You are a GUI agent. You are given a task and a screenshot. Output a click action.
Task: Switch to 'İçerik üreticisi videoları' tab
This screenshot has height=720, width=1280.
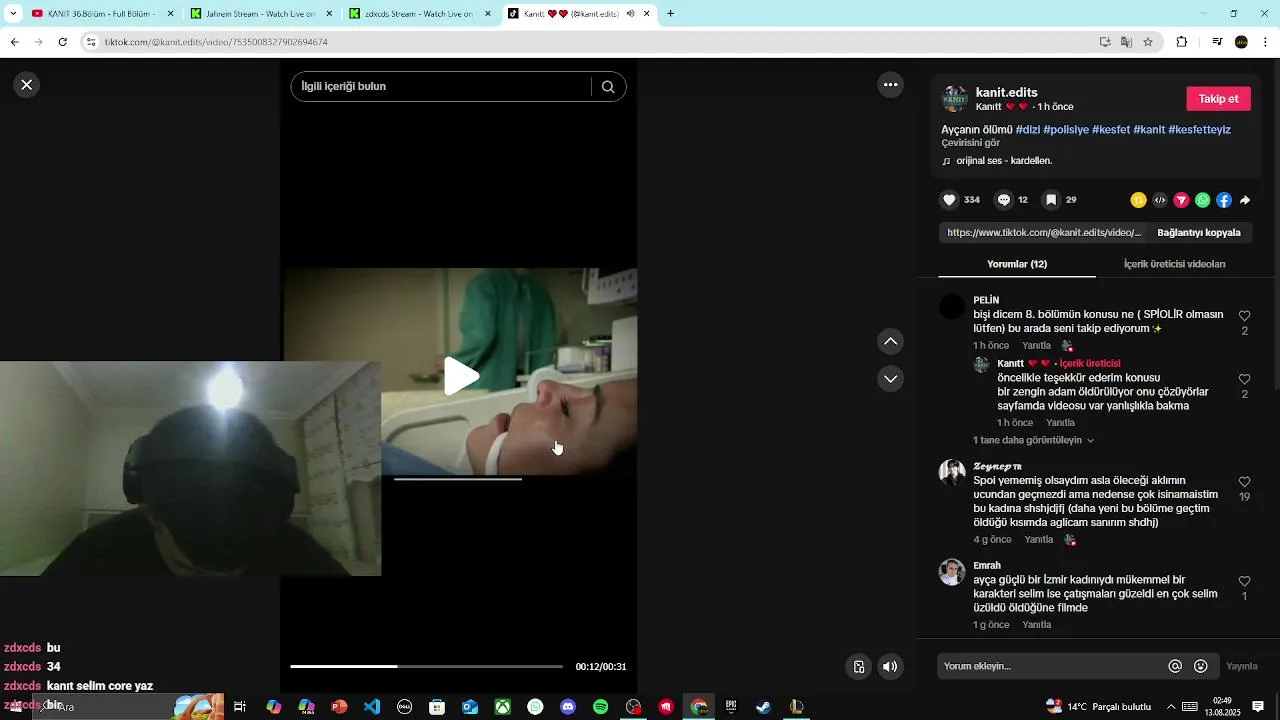pos(1174,264)
